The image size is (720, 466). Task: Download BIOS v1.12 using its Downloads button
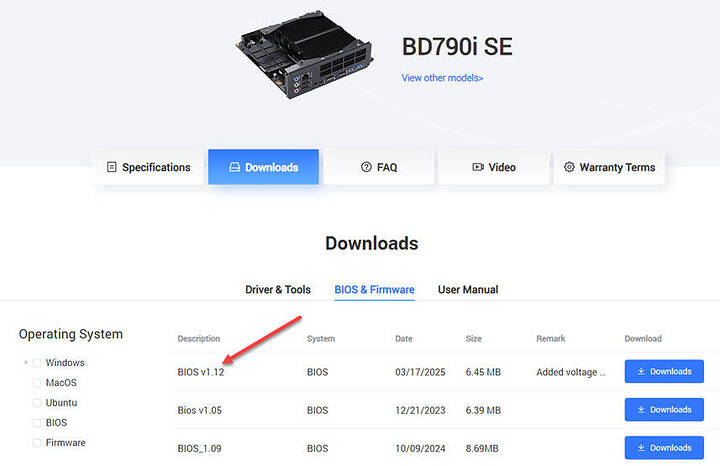point(664,371)
